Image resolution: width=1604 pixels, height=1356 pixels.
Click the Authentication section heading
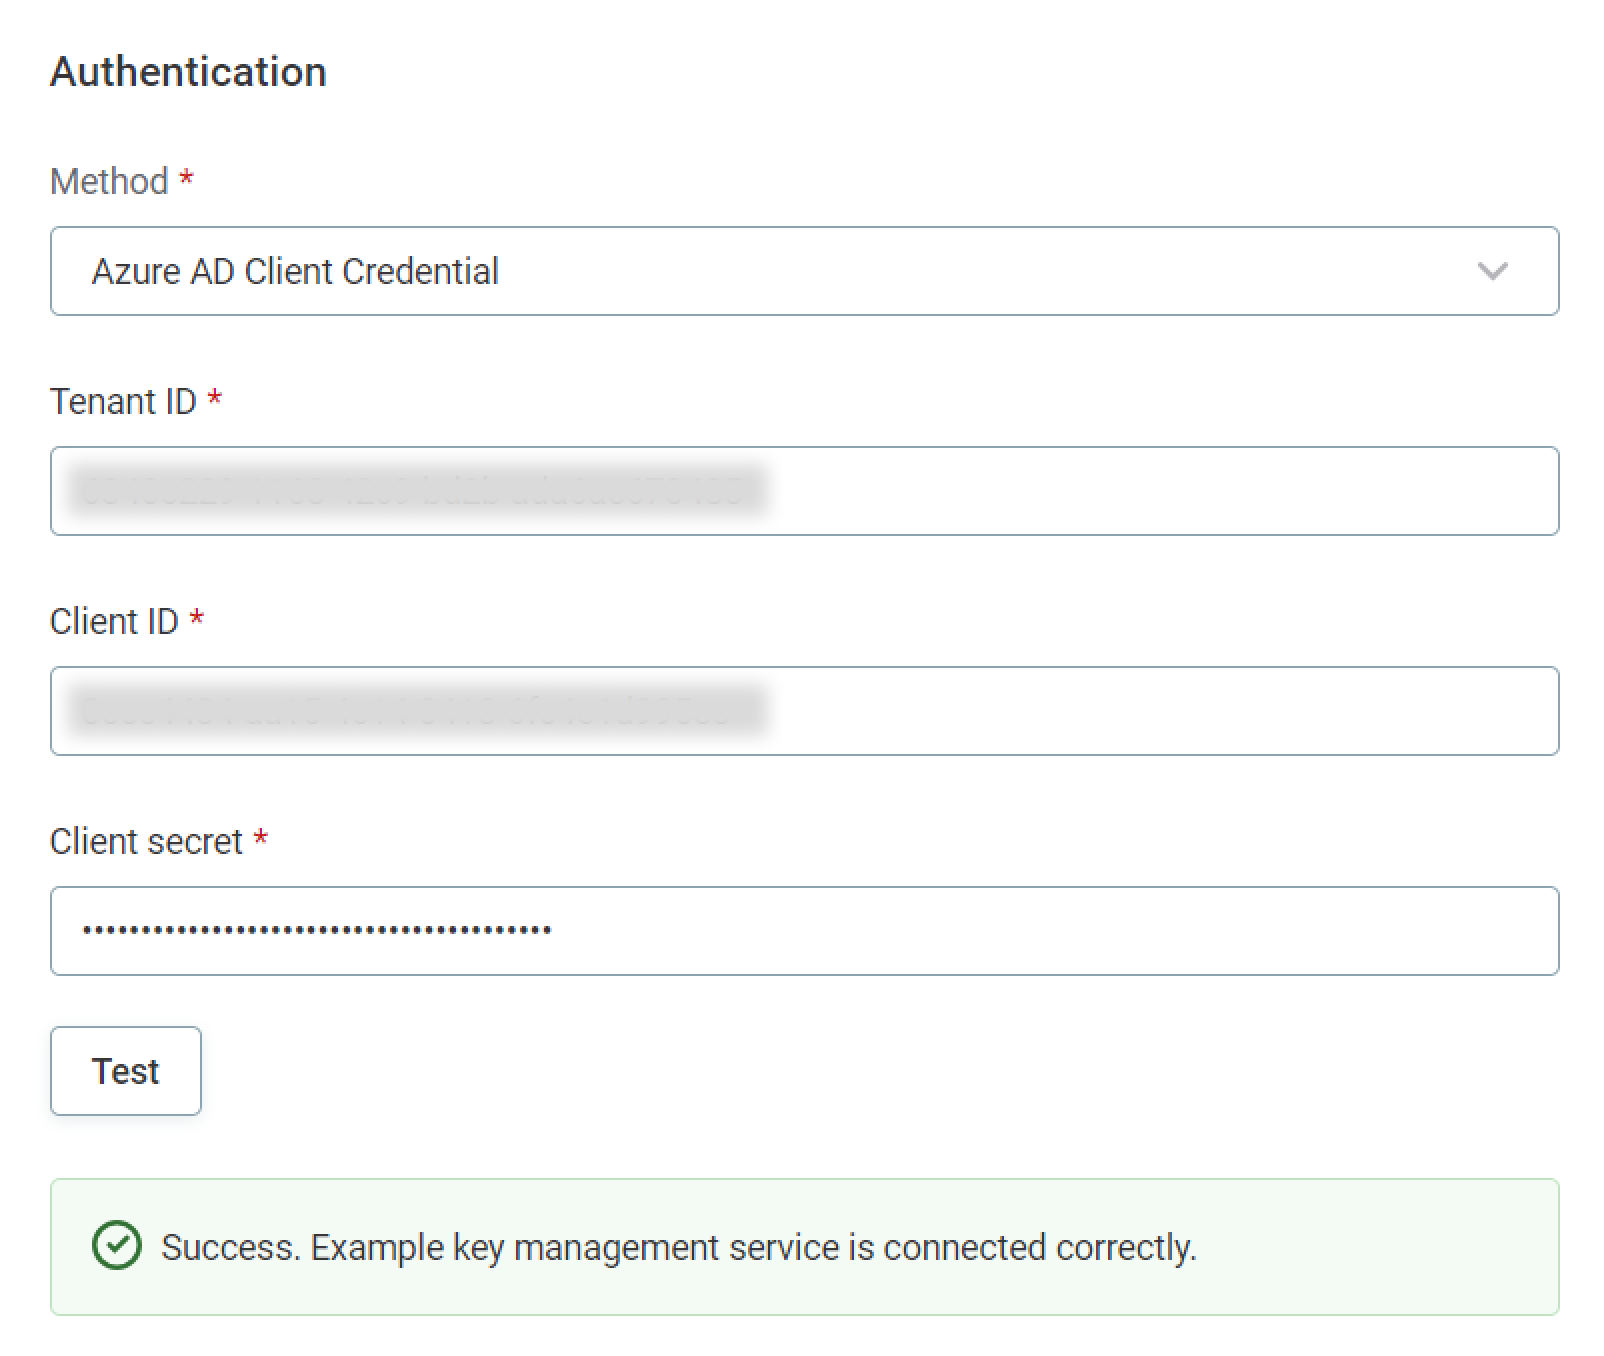(188, 72)
